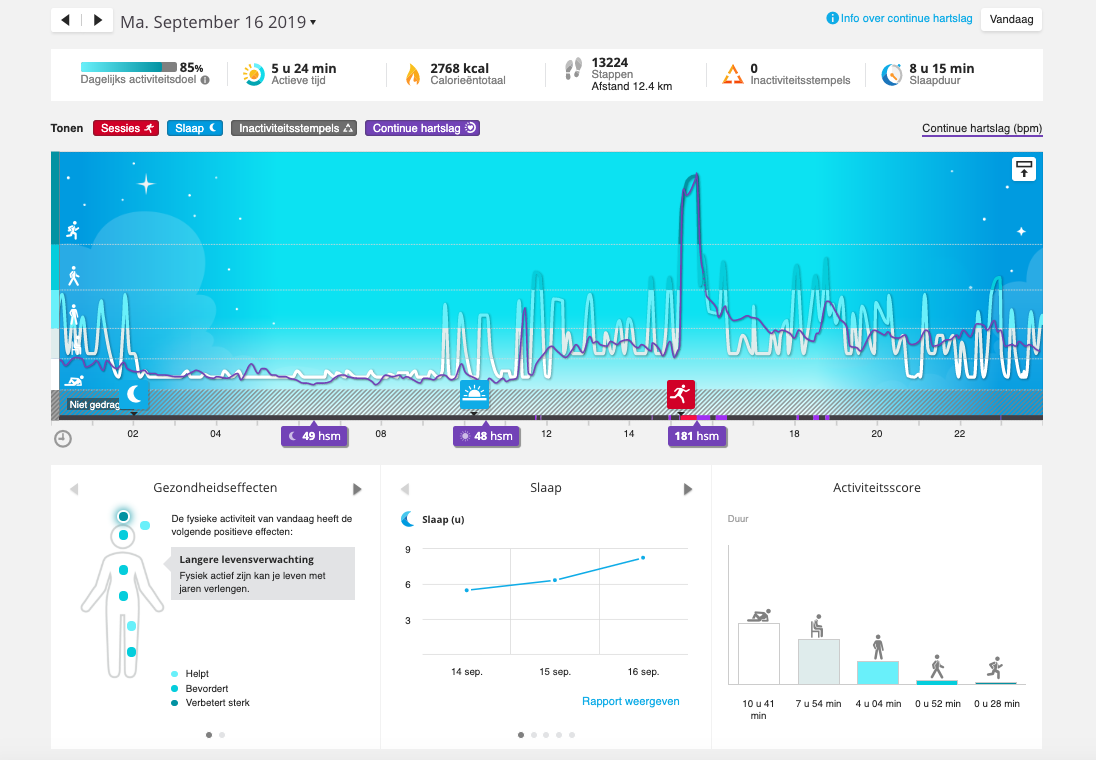
Task: Disable the Continue hartslag filter
Action: [x=422, y=128]
